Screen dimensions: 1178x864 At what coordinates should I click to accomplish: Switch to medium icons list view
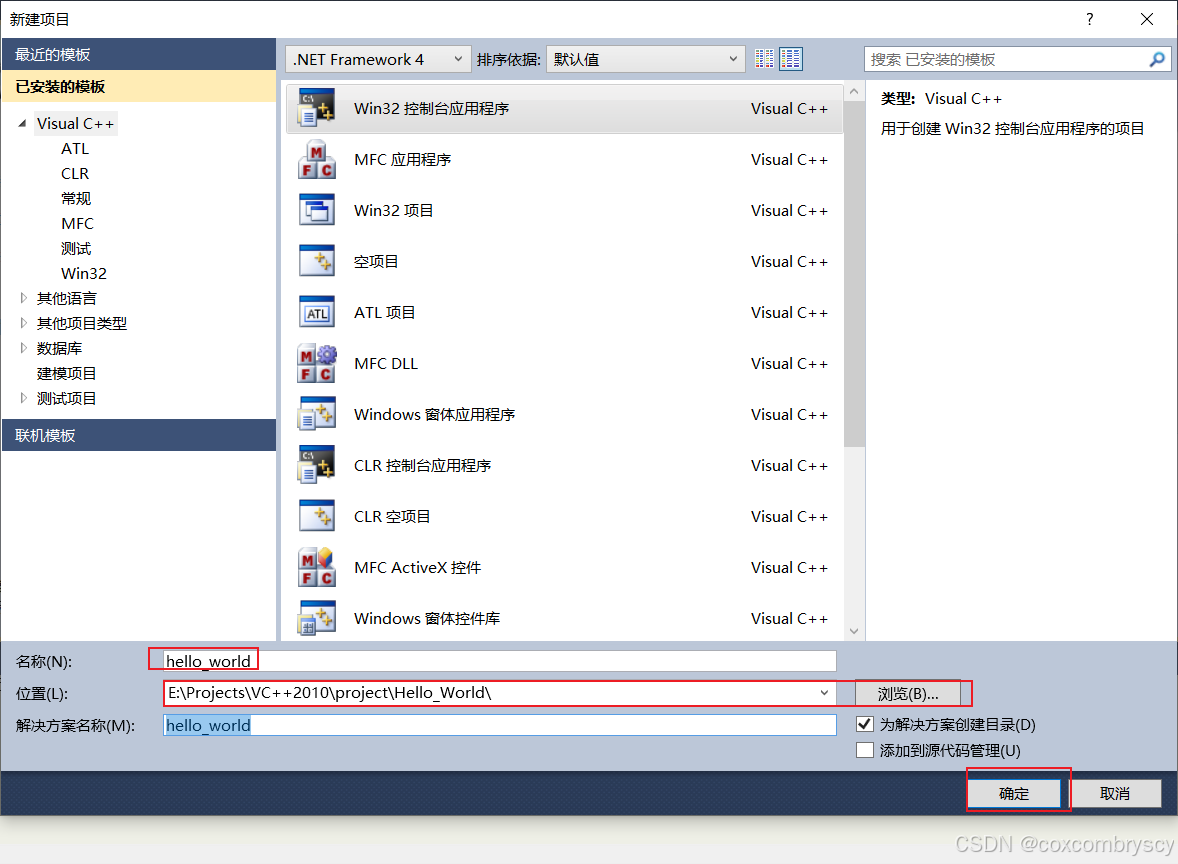pos(790,59)
